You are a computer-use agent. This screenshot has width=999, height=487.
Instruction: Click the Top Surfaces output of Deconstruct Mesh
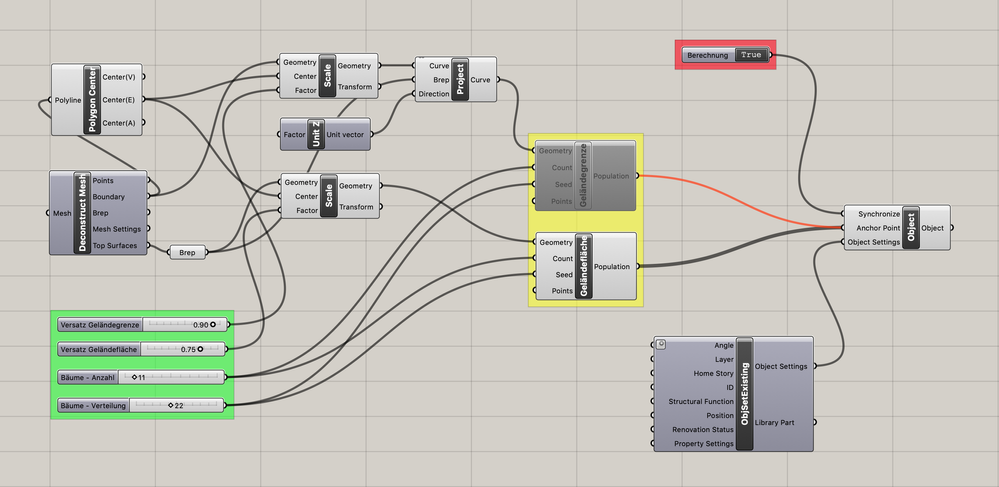(x=115, y=245)
